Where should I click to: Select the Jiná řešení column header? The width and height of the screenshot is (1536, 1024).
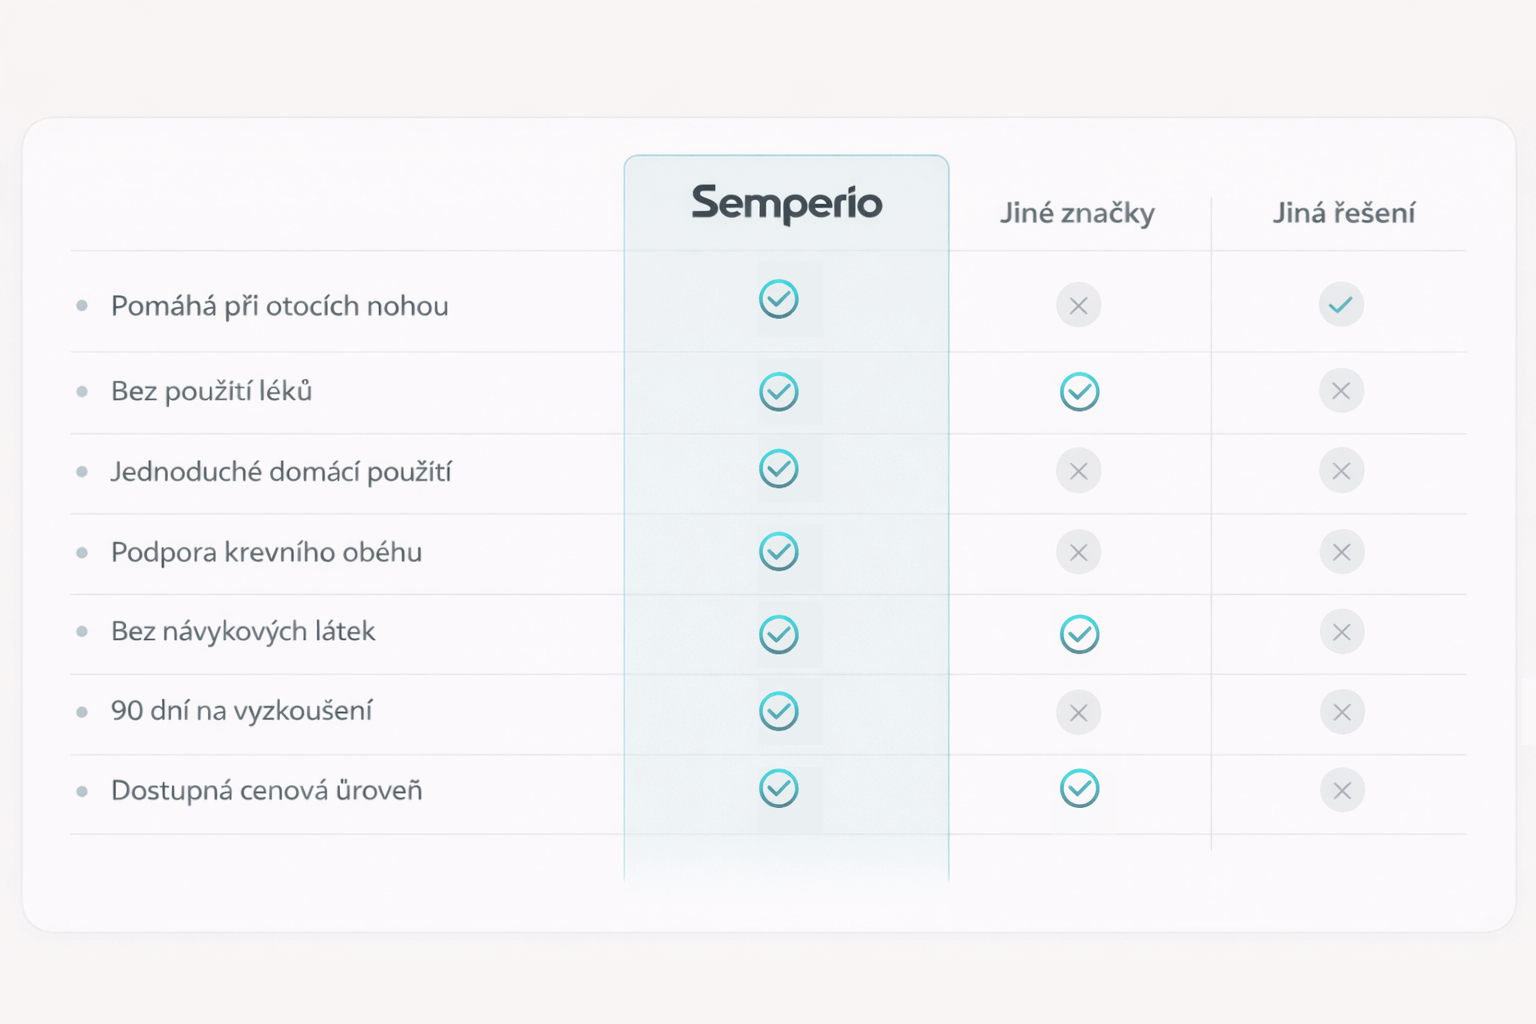(x=1343, y=213)
